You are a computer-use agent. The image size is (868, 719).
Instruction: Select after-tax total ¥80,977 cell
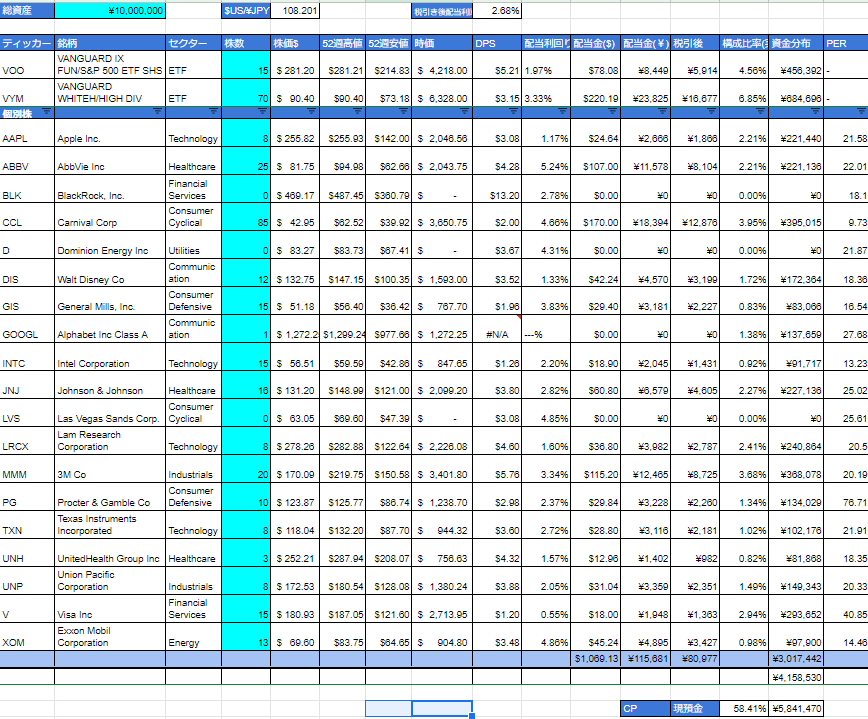click(x=695, y=659)
